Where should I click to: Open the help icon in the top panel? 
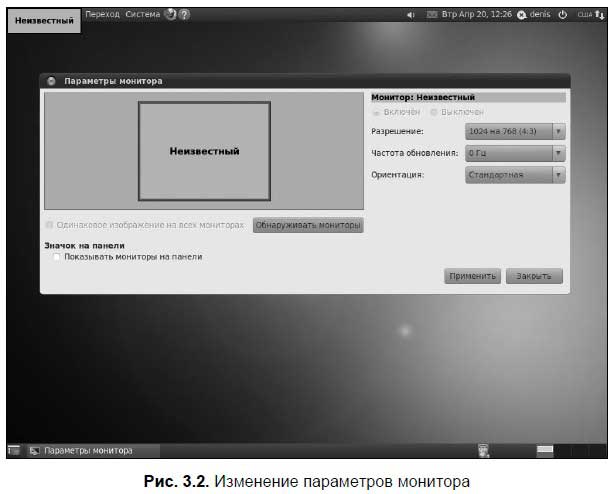[185, 15]
